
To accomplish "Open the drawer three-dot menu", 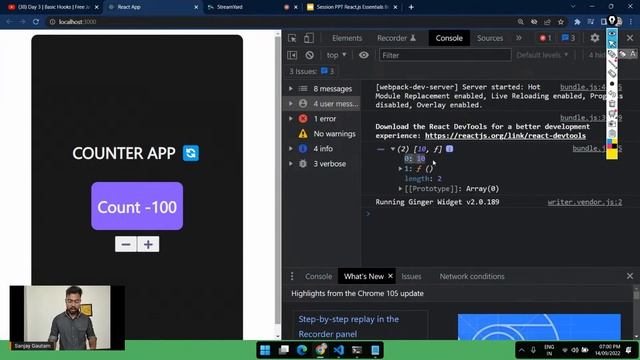I will point(292,276).
